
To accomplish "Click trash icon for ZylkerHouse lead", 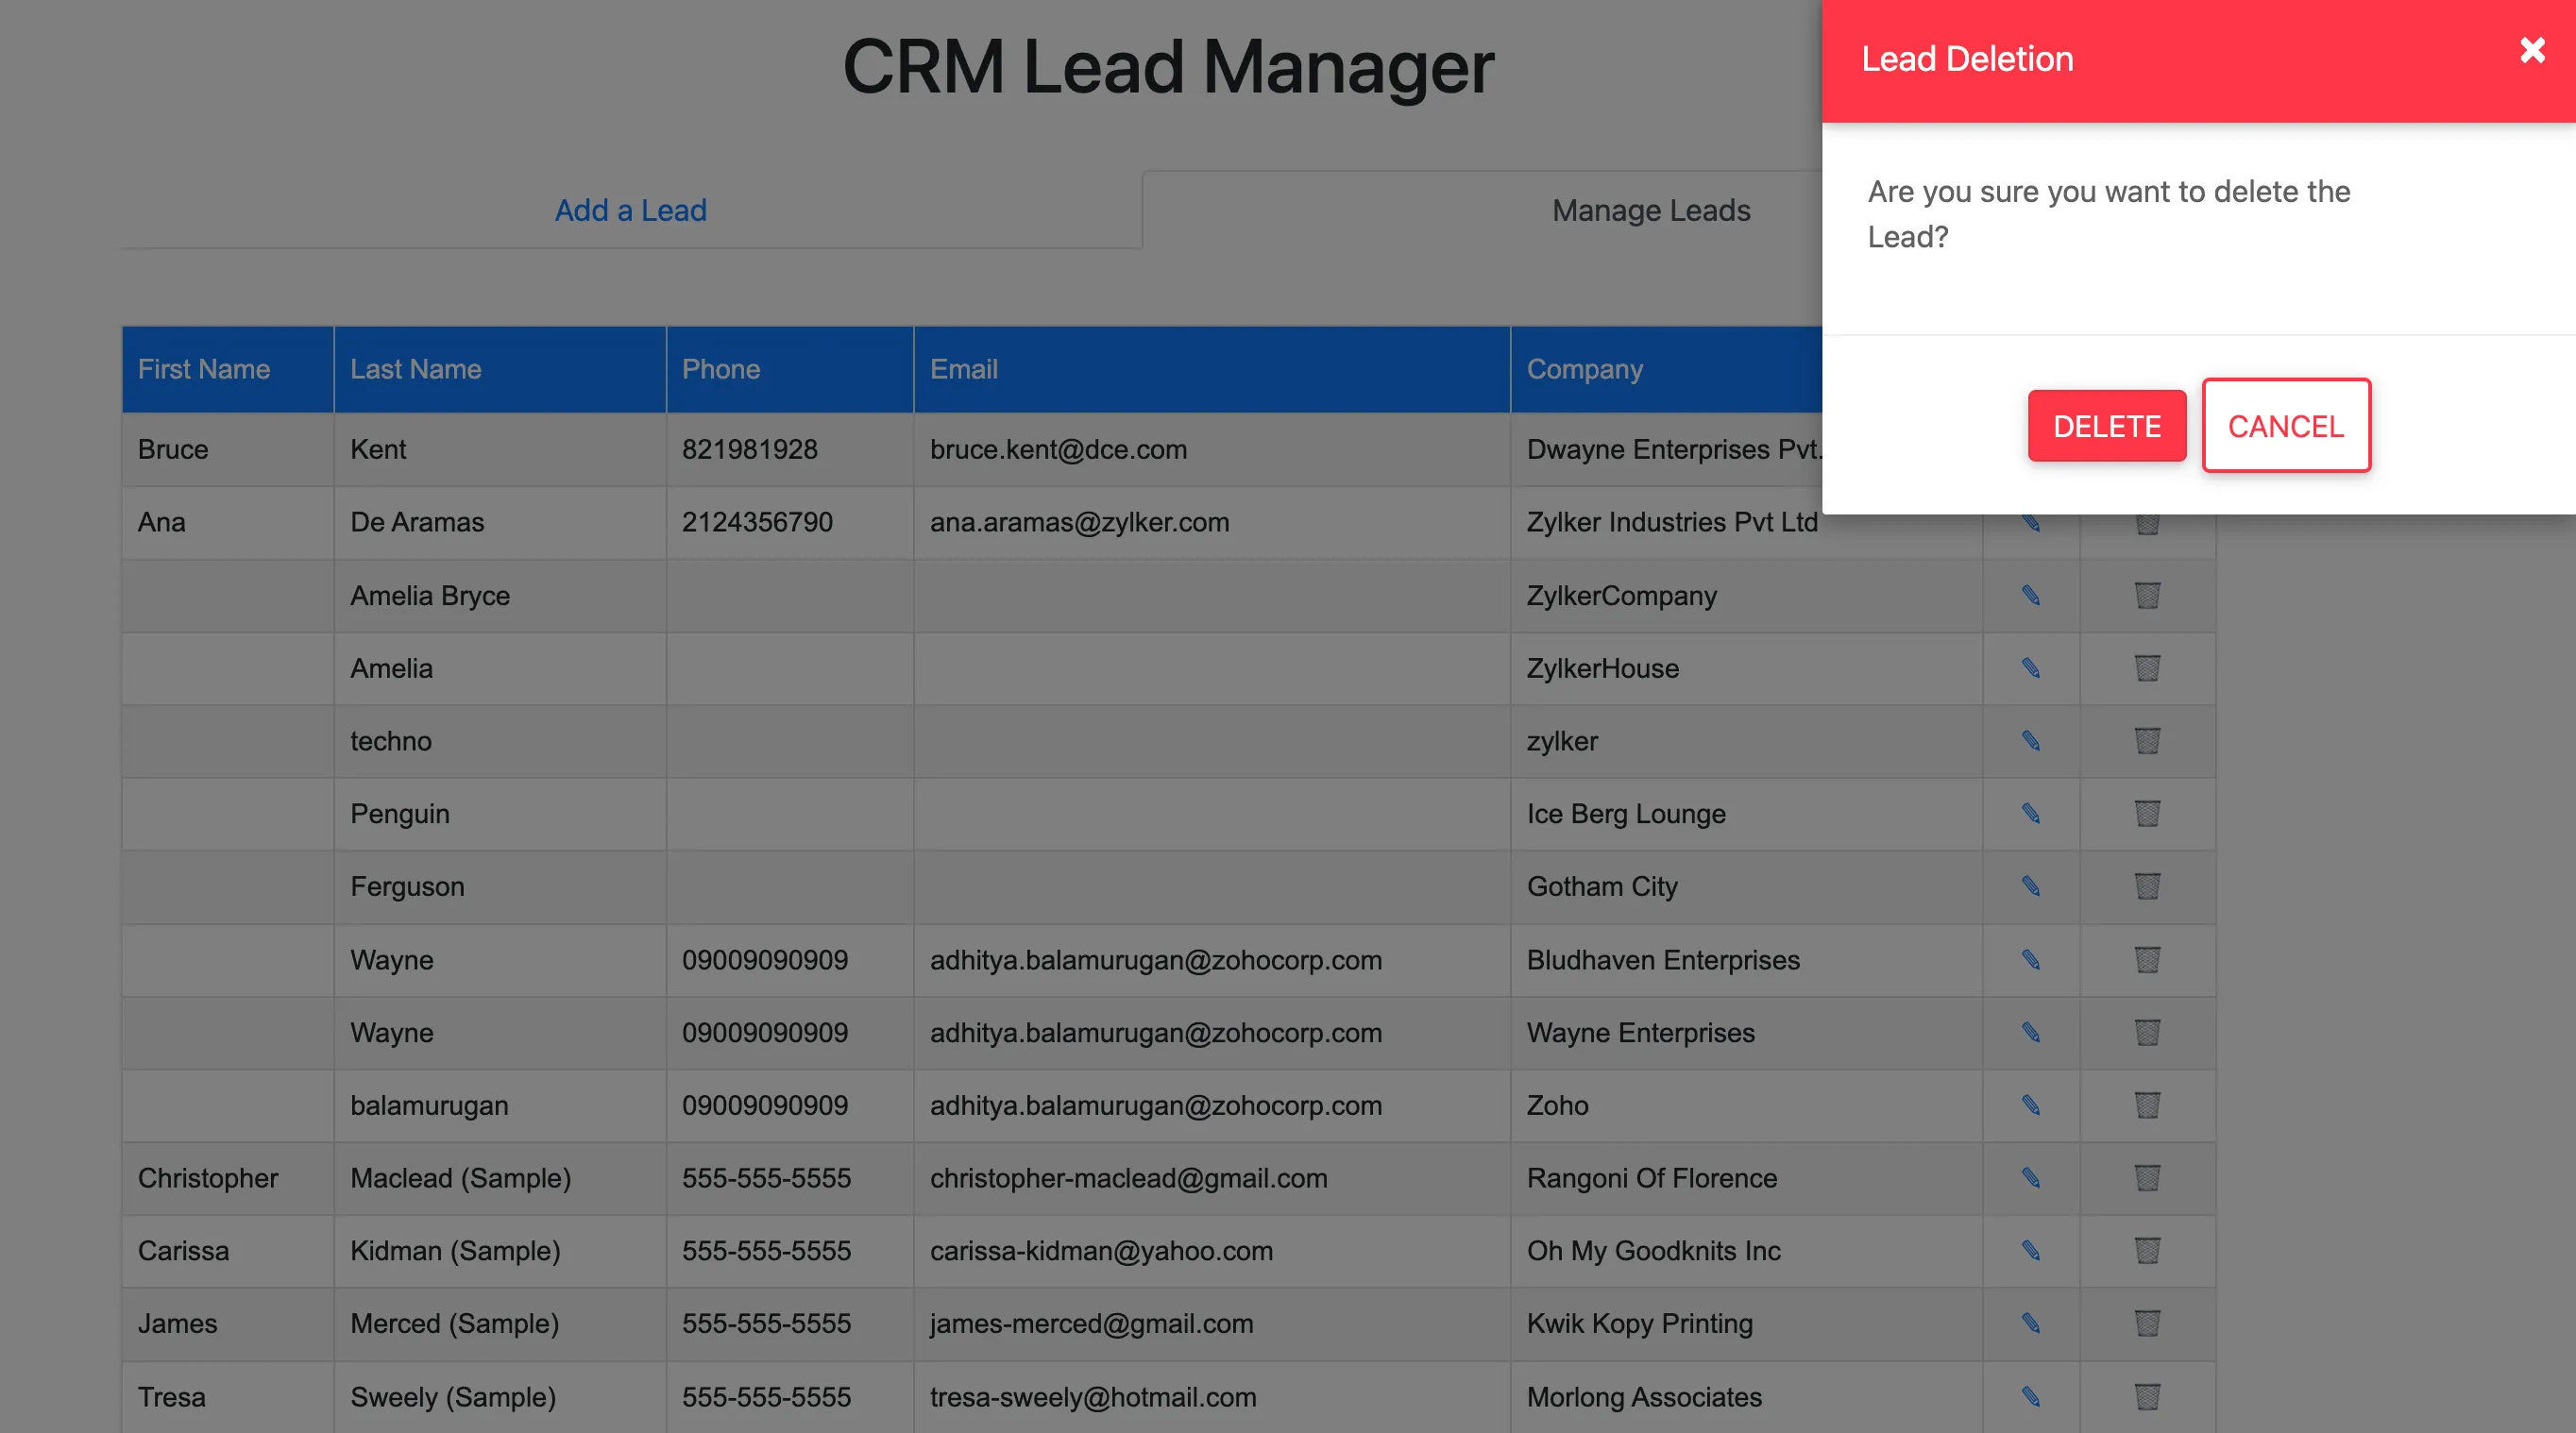I will coord(2147,668).
